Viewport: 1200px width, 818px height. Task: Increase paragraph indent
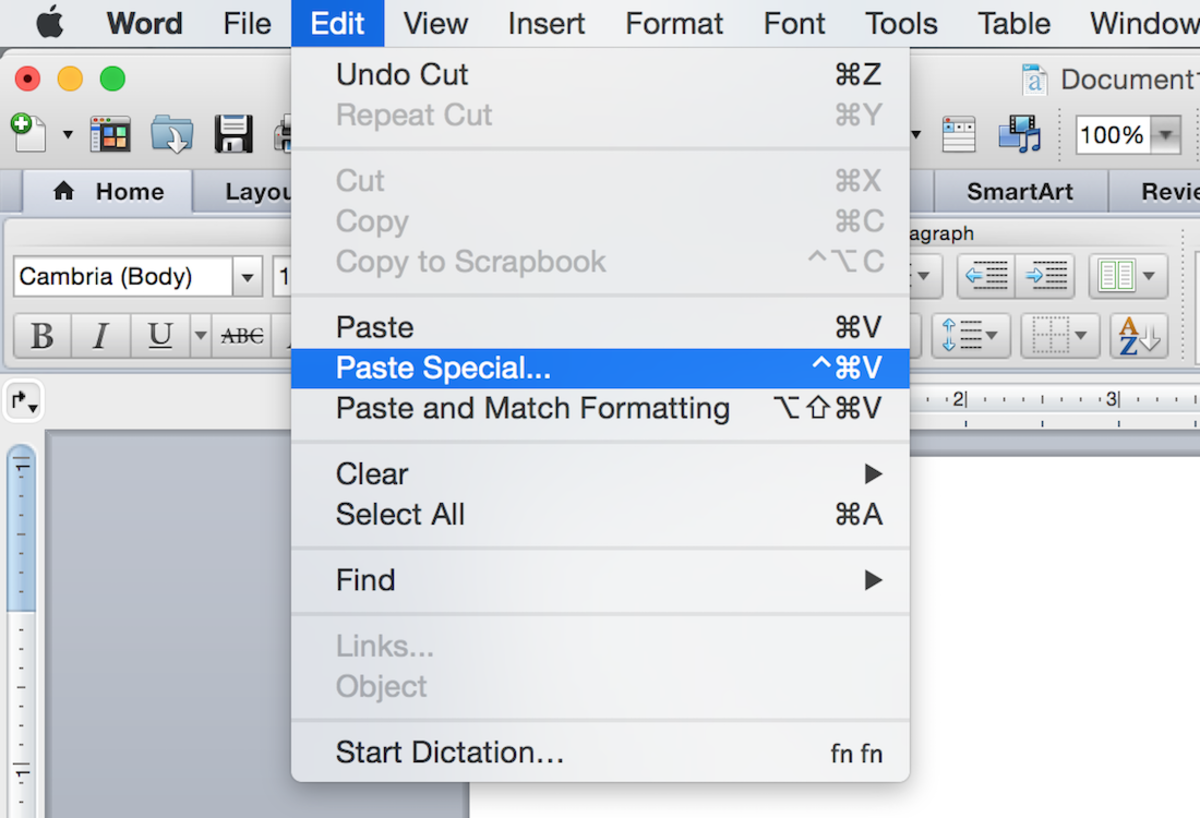1045,276
